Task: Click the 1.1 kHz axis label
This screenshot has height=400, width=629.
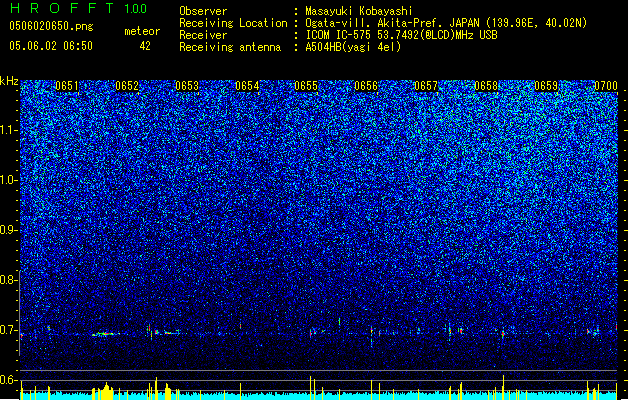Action: [x=9, y=131]
